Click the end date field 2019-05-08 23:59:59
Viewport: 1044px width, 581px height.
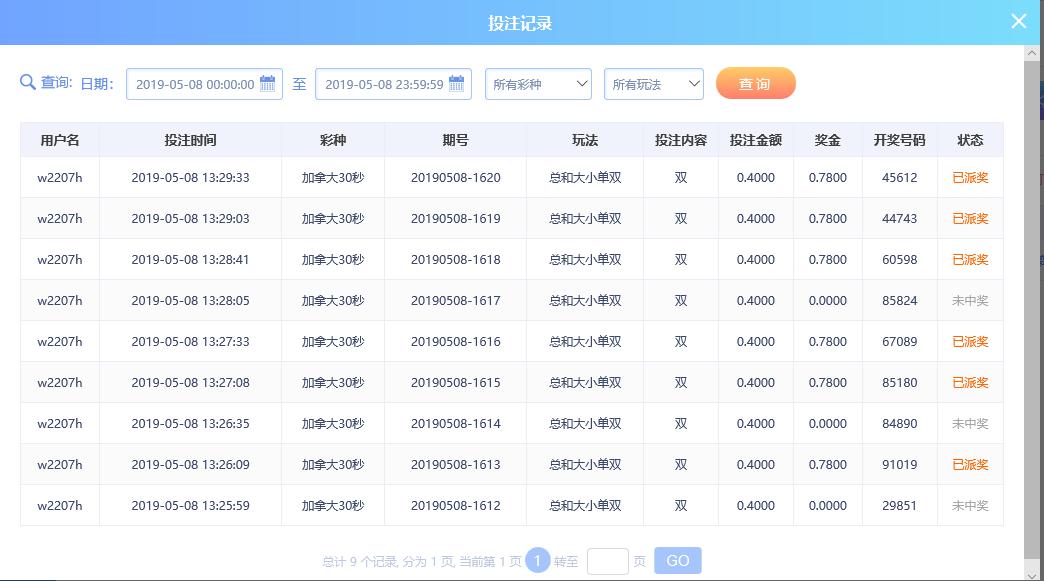click(383, 85)
